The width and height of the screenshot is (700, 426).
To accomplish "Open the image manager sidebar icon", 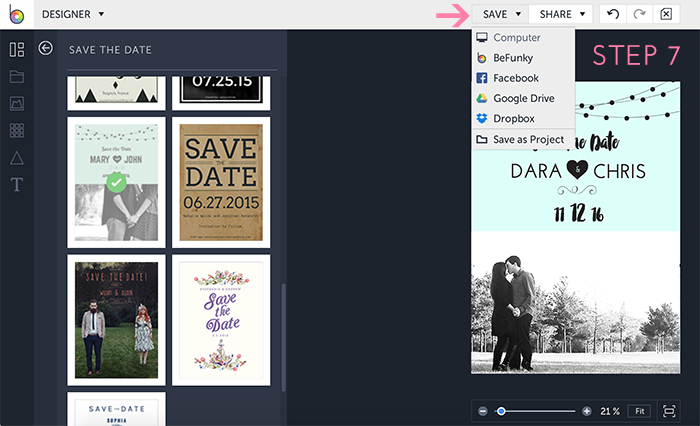I will pyautogui.click(x=17, y=104).
